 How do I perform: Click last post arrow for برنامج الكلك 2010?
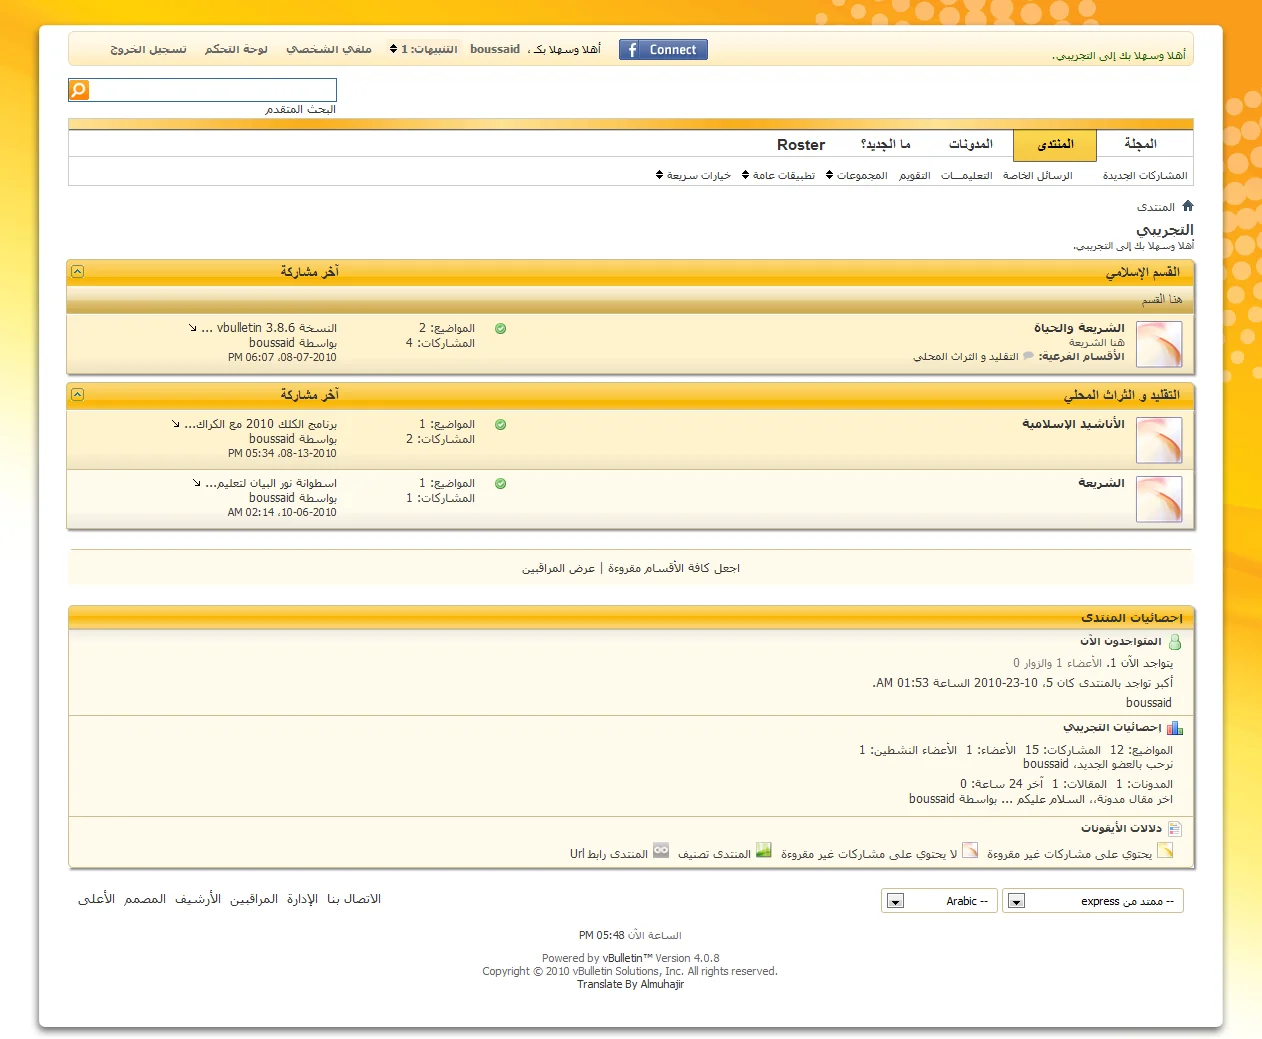click(x=176, y=424)
